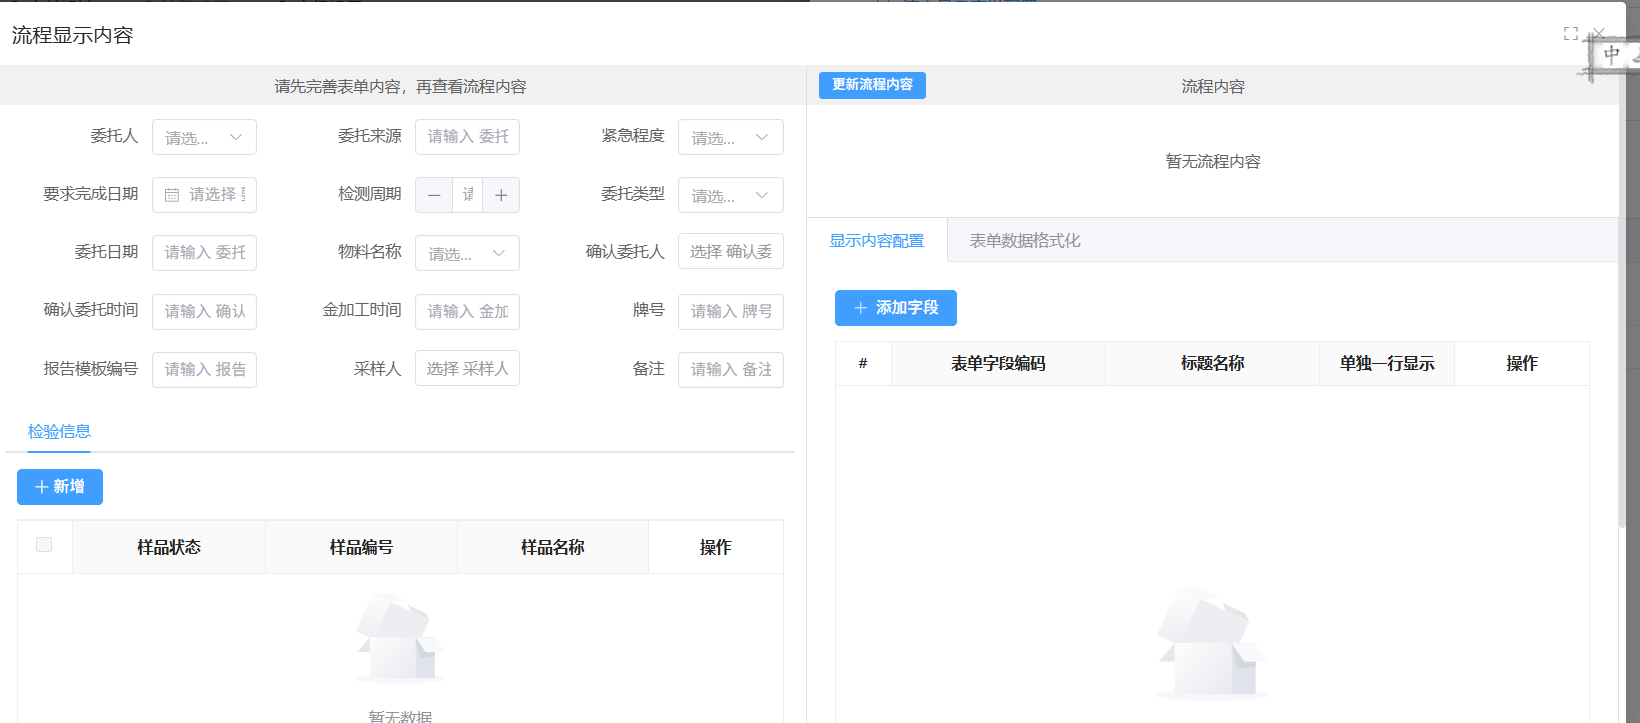Expand the 物料名称 dropdown
Screen dimensions: 1640x723
(x=467, y=254)
